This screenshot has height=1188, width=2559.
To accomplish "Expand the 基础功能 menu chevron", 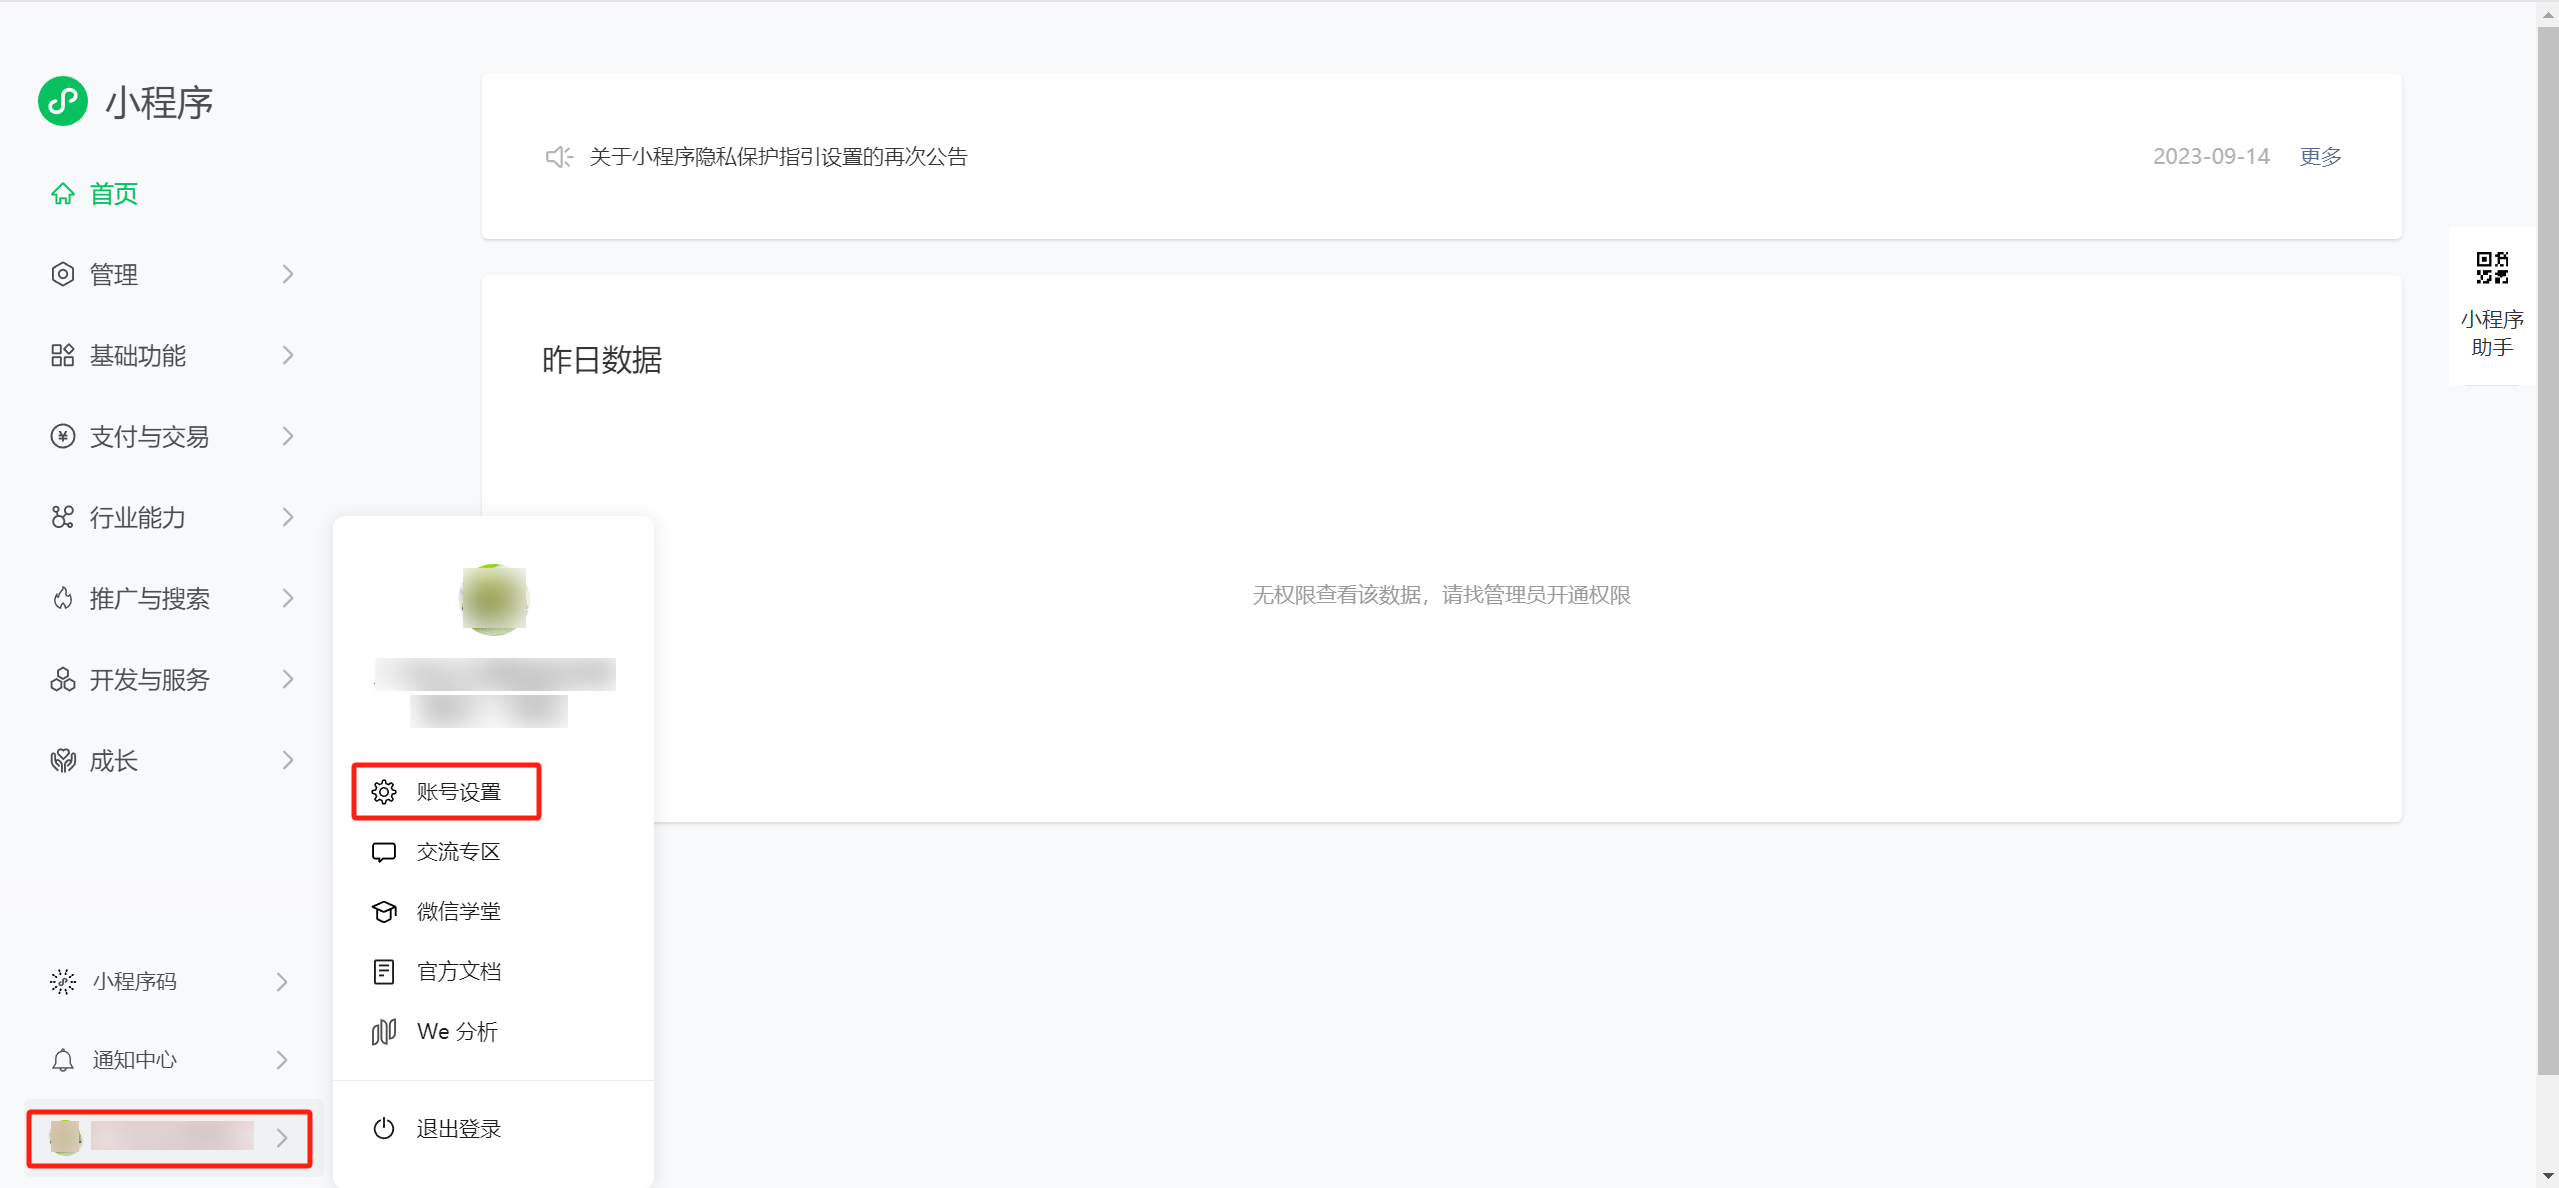I will 288,356.
